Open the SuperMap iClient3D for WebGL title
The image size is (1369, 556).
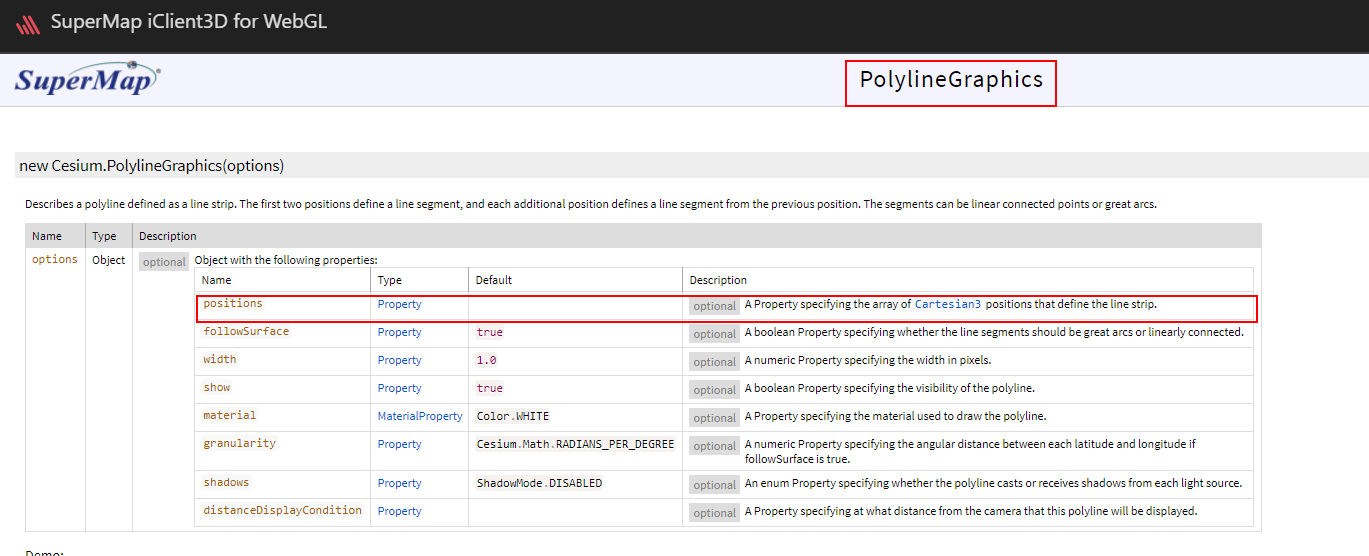coord(189,21)
